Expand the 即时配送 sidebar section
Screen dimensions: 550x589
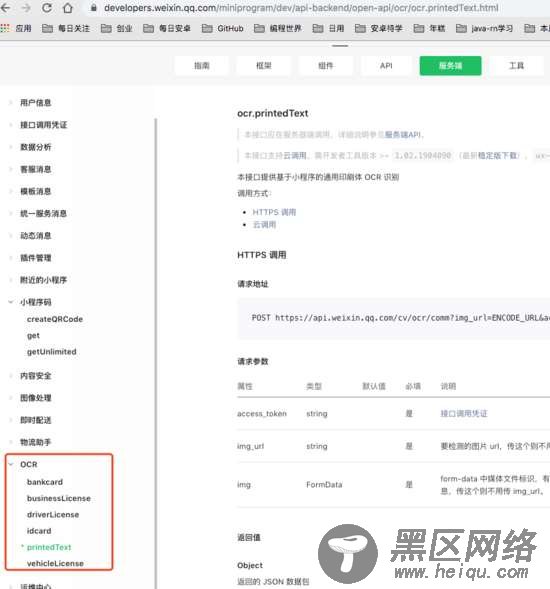[x=35, y=420]
